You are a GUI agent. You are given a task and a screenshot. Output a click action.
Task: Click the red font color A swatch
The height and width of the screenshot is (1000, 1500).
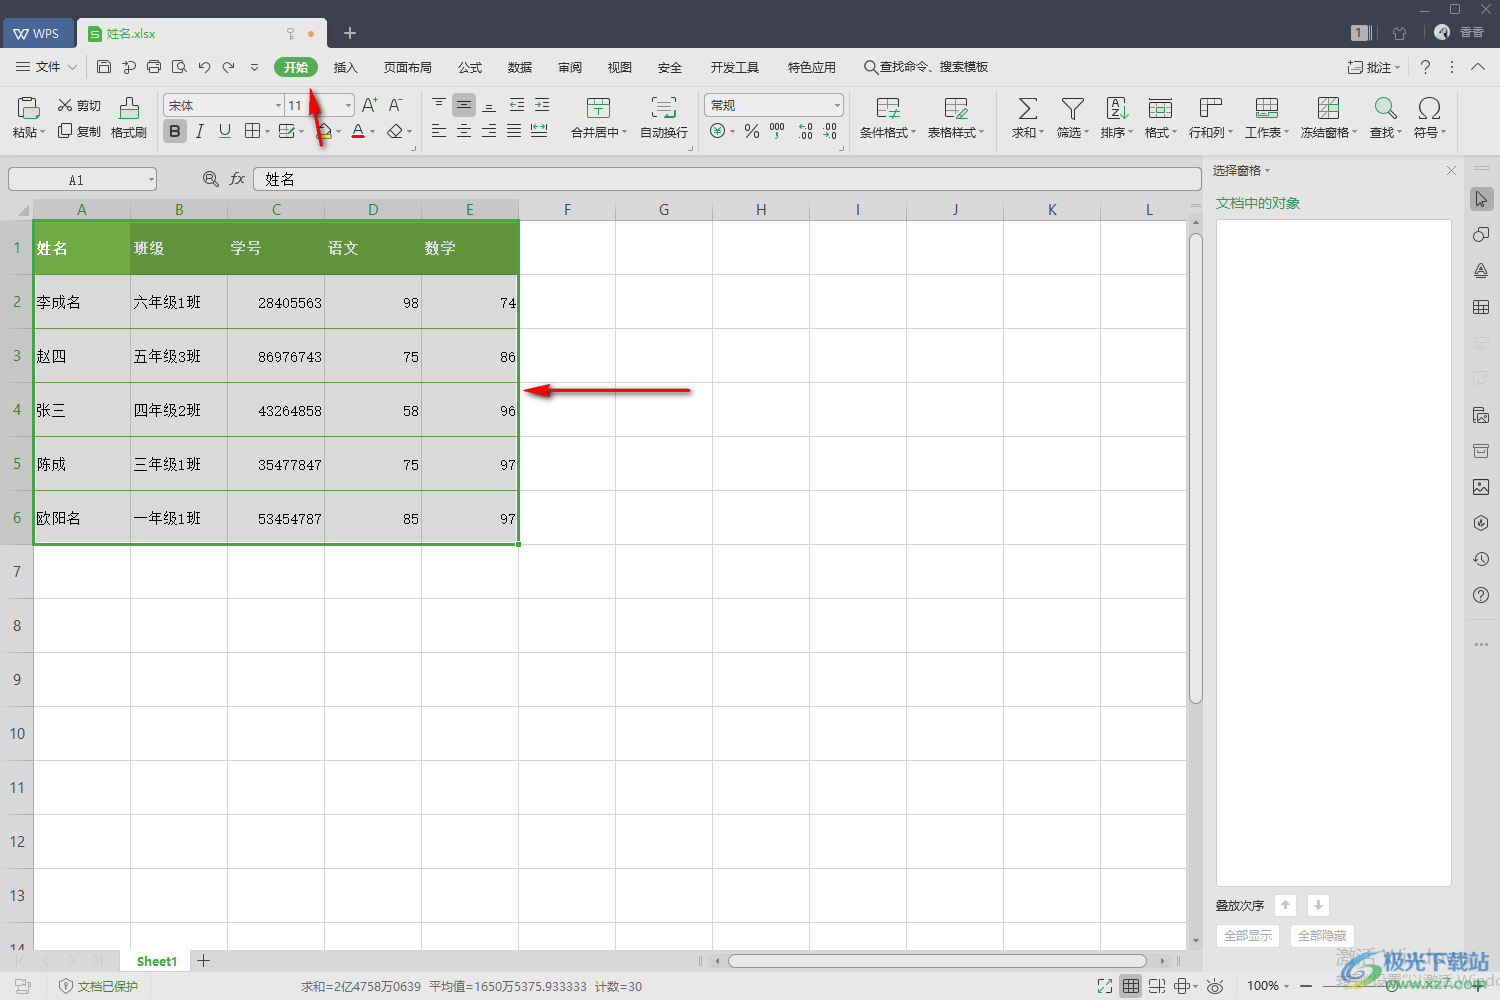[x=358, y=131]
